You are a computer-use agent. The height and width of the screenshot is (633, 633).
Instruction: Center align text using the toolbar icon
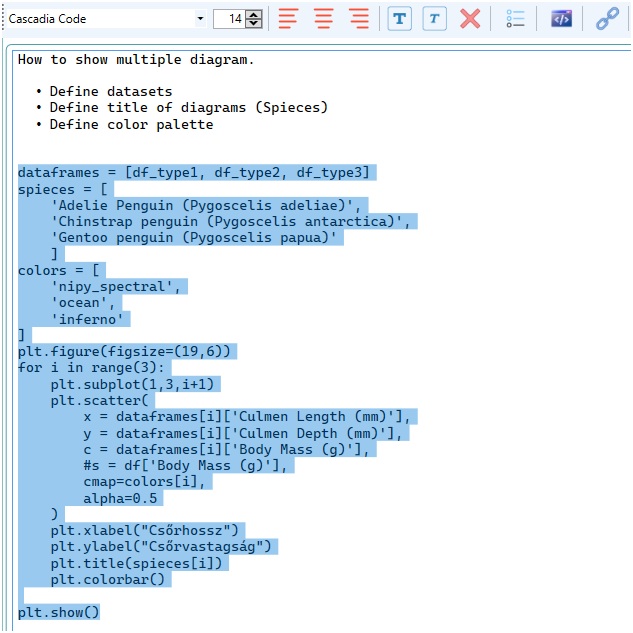pyautogui.click(x=323, y=19)
